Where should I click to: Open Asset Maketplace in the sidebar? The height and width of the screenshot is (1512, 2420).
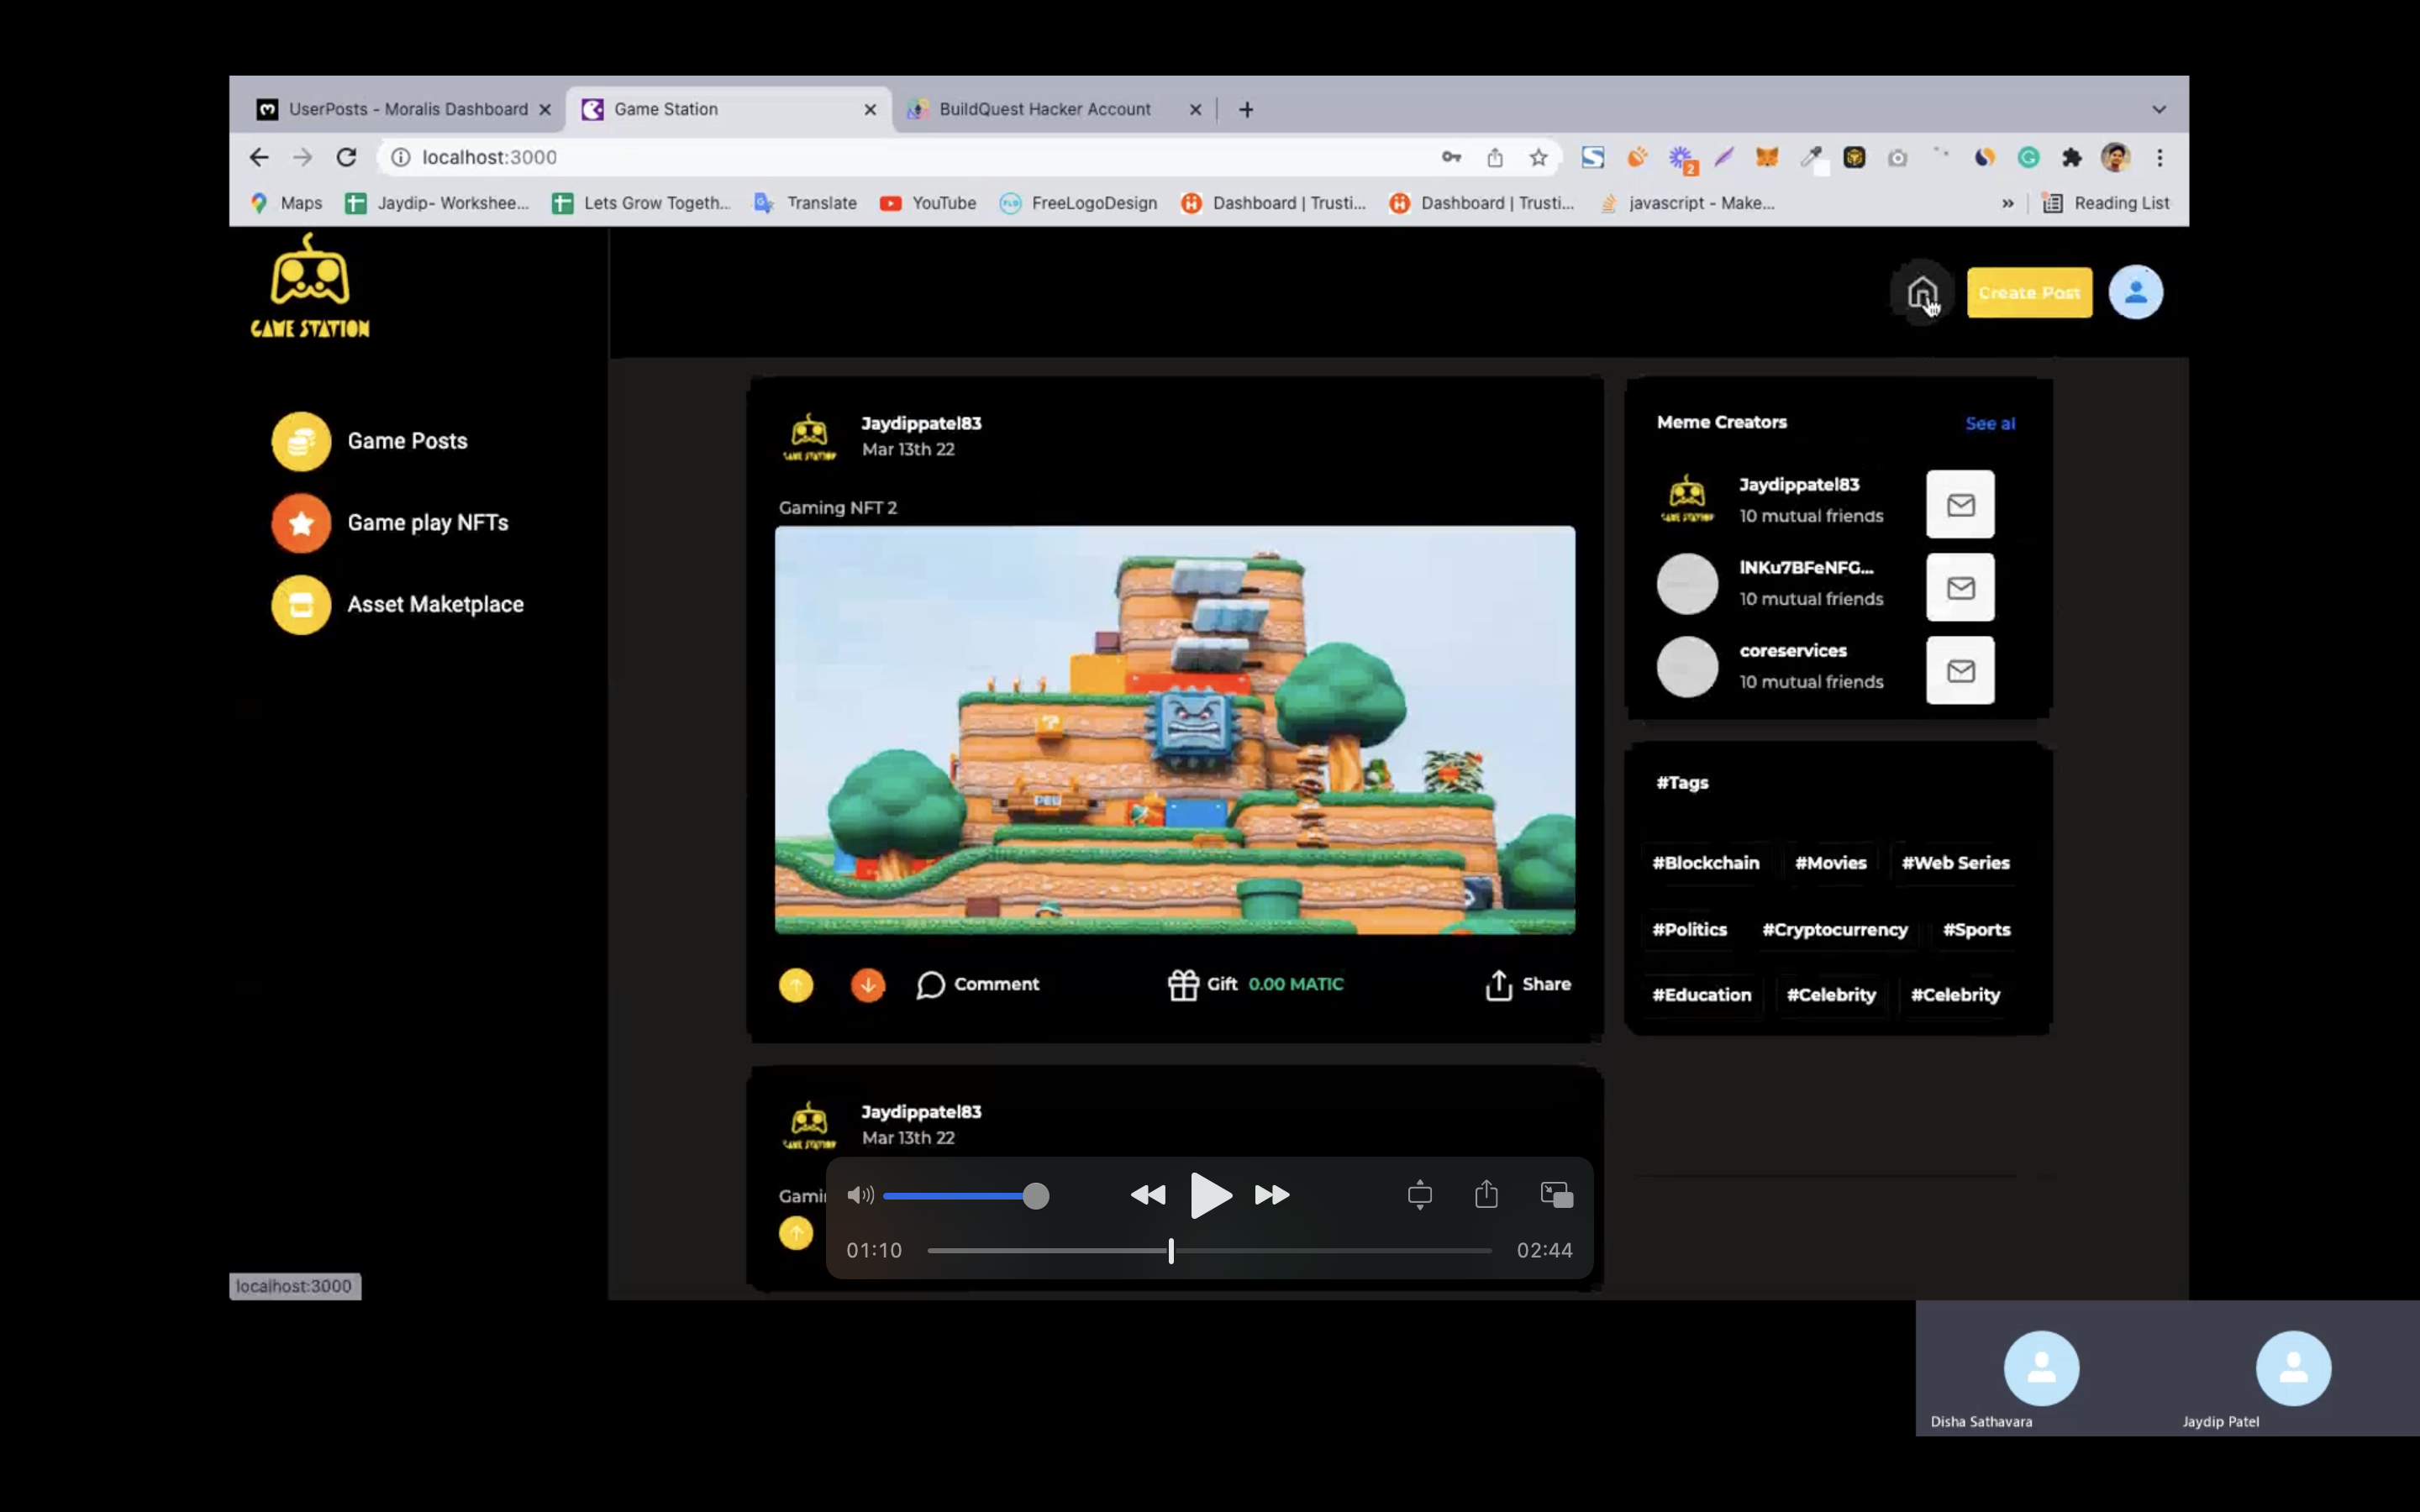tap(398, 605)
